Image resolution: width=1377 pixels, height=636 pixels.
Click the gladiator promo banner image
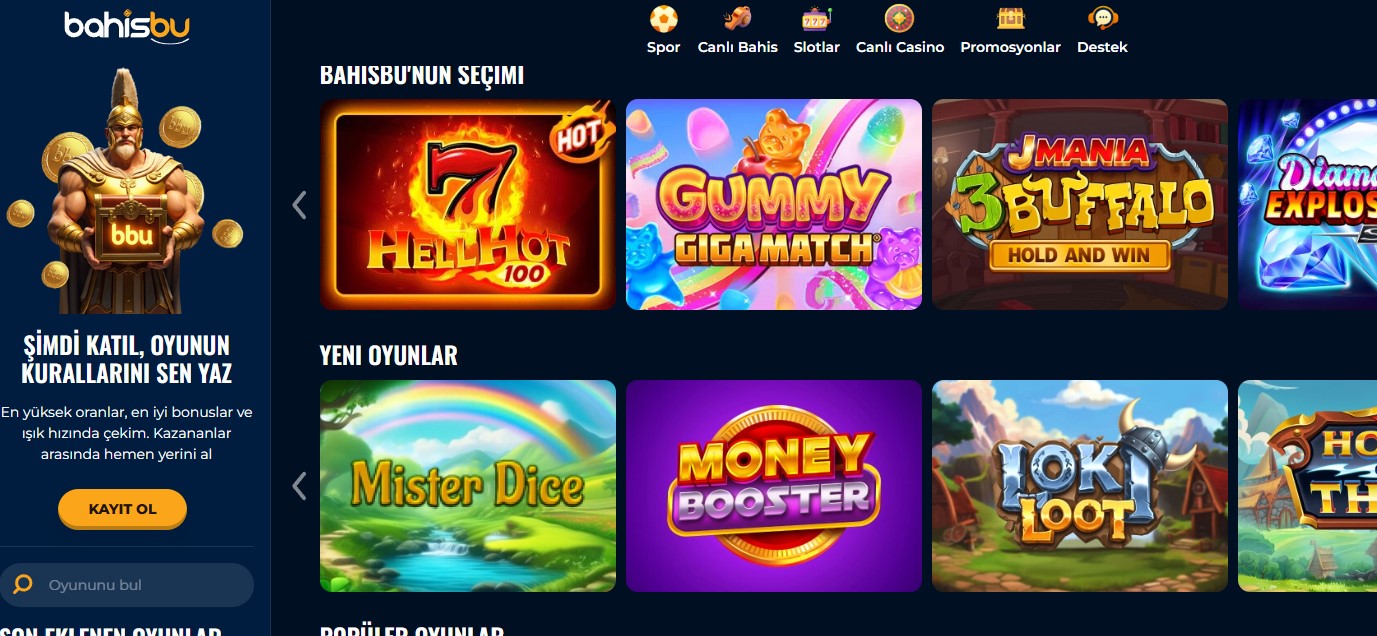[x=124, y=191]
